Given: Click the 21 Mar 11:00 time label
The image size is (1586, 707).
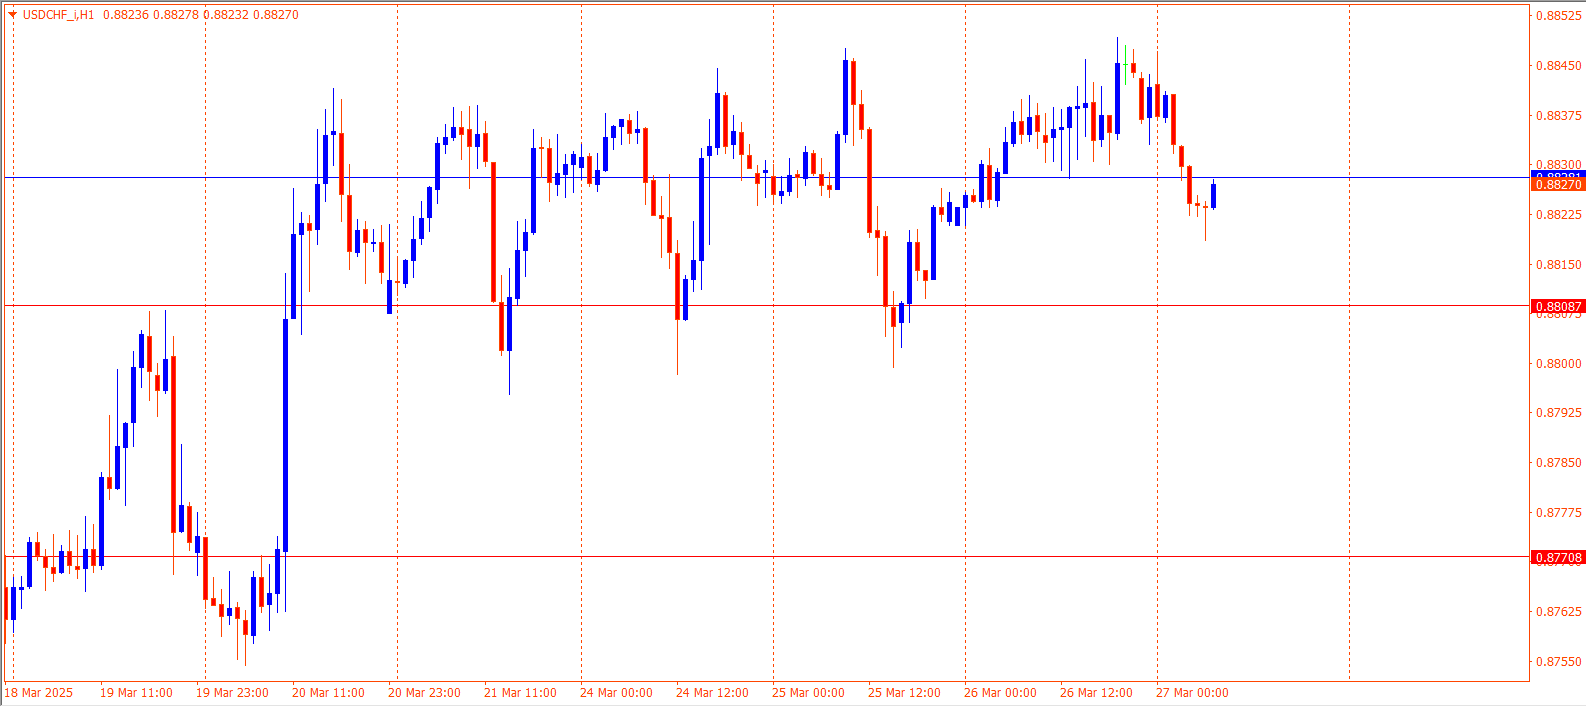Looking at the screenshot, I should 520,693.
